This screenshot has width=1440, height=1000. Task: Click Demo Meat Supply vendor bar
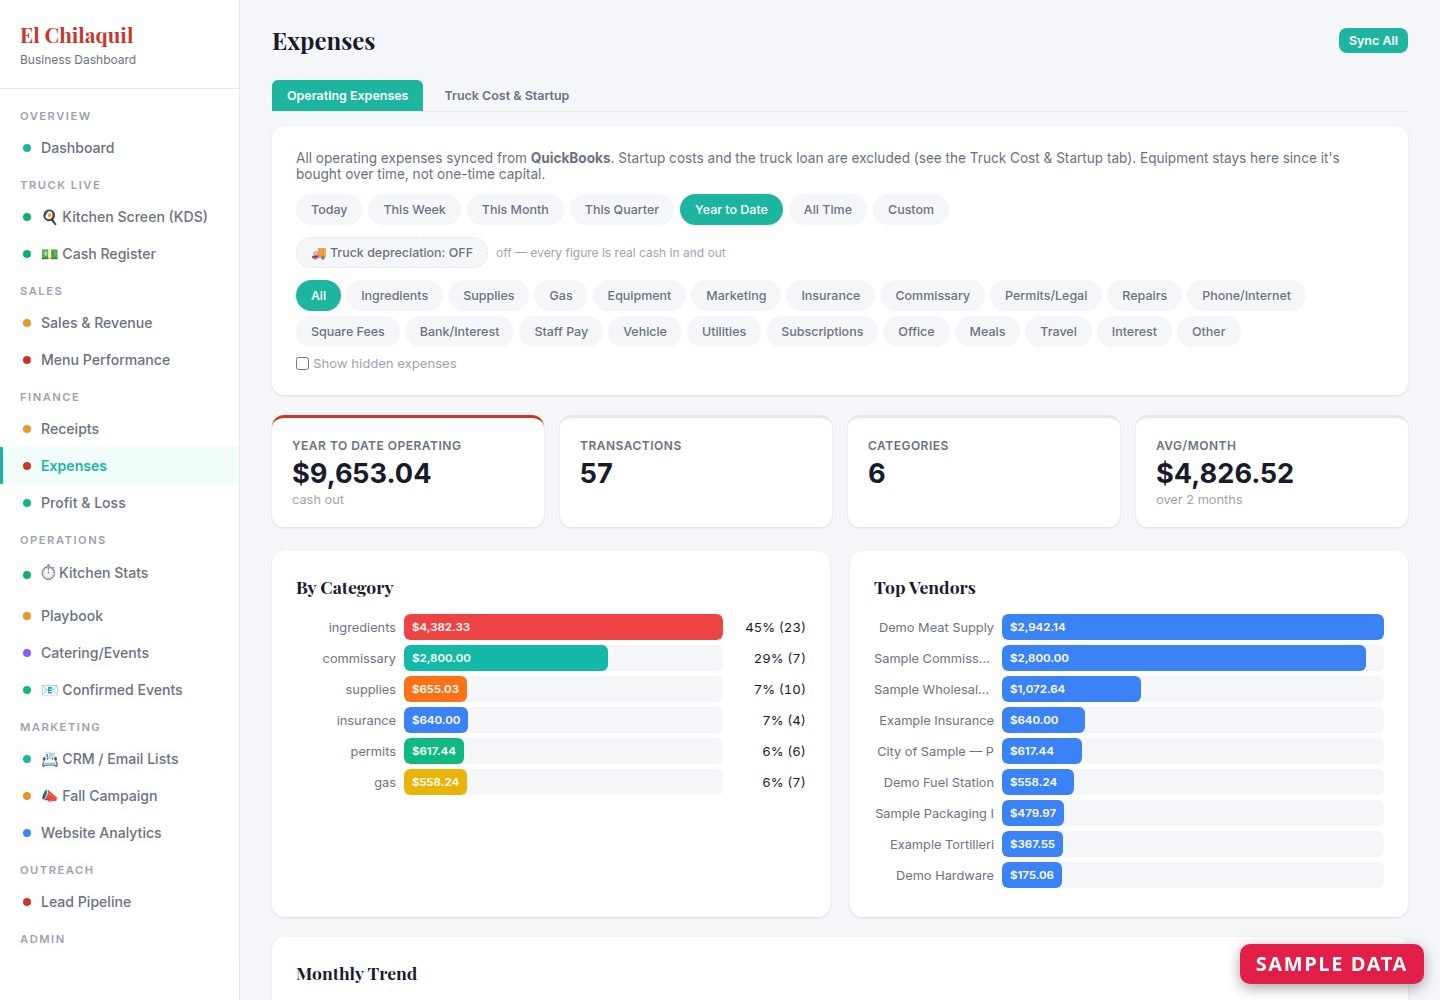click(1193, 627)
